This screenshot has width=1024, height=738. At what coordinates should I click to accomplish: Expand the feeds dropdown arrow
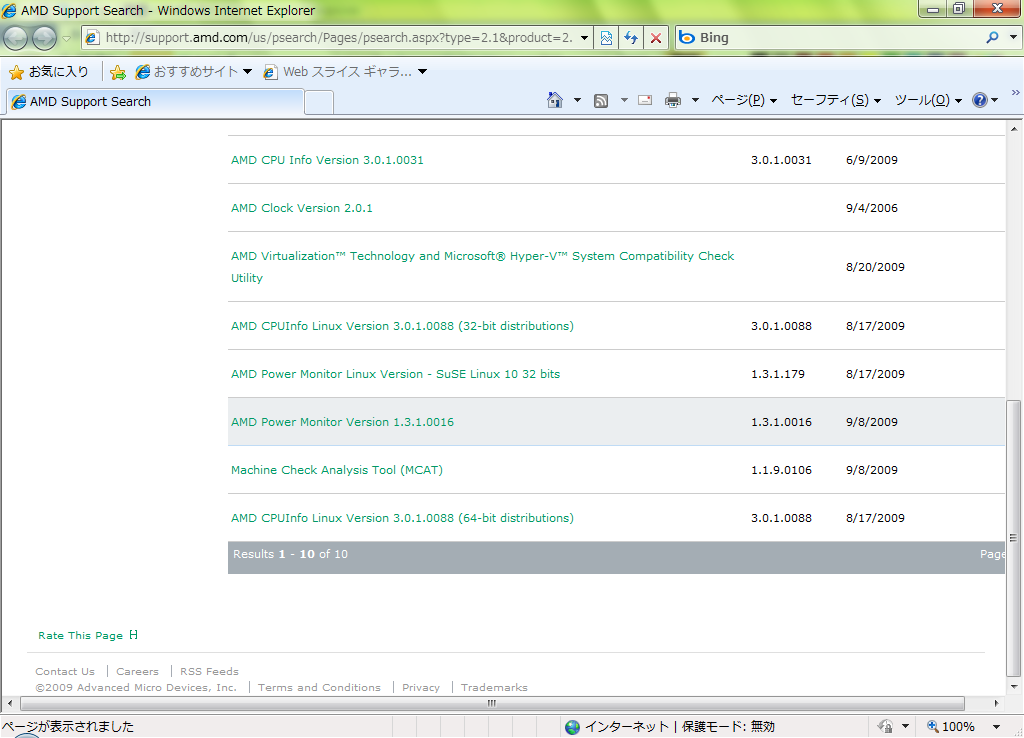[624, 100]
